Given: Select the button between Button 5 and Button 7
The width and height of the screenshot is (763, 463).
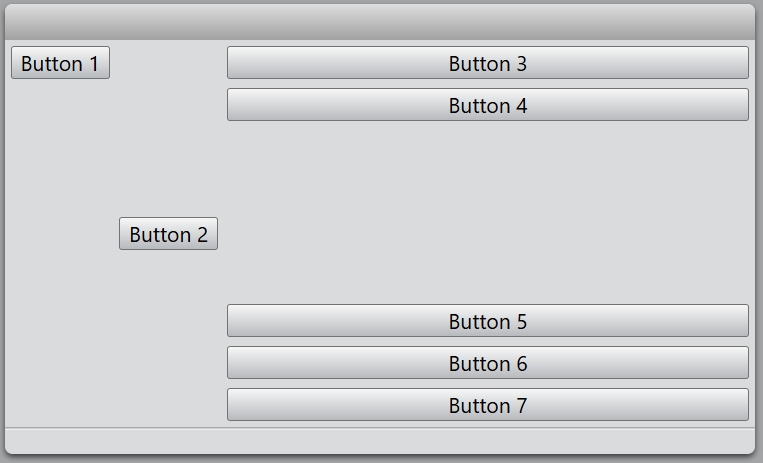Looking at the screenshot, I should (487, 363).
